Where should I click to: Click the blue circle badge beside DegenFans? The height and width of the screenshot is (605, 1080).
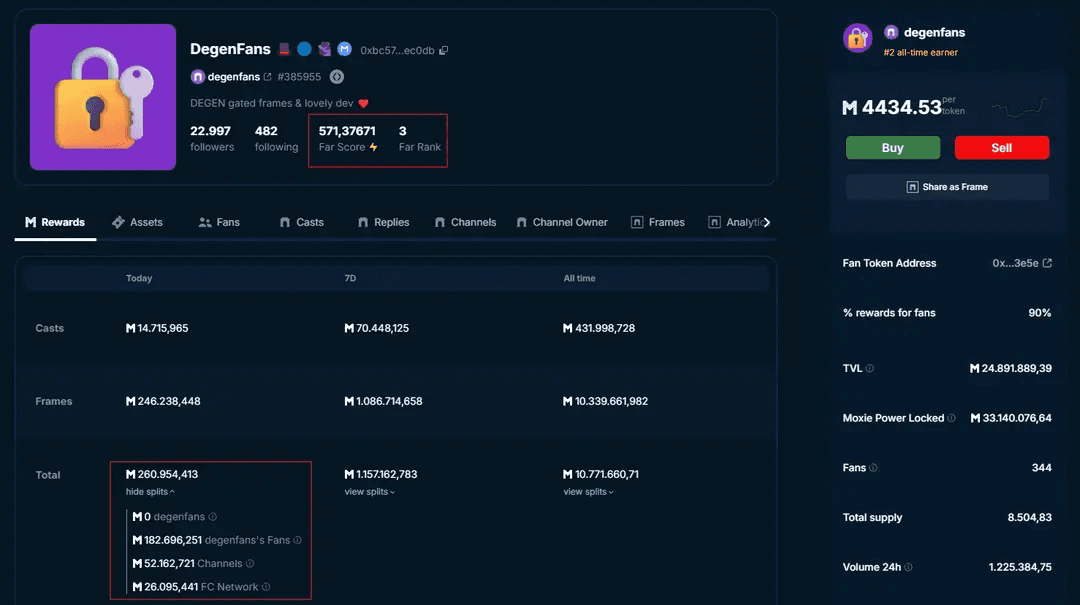(304, 49)
